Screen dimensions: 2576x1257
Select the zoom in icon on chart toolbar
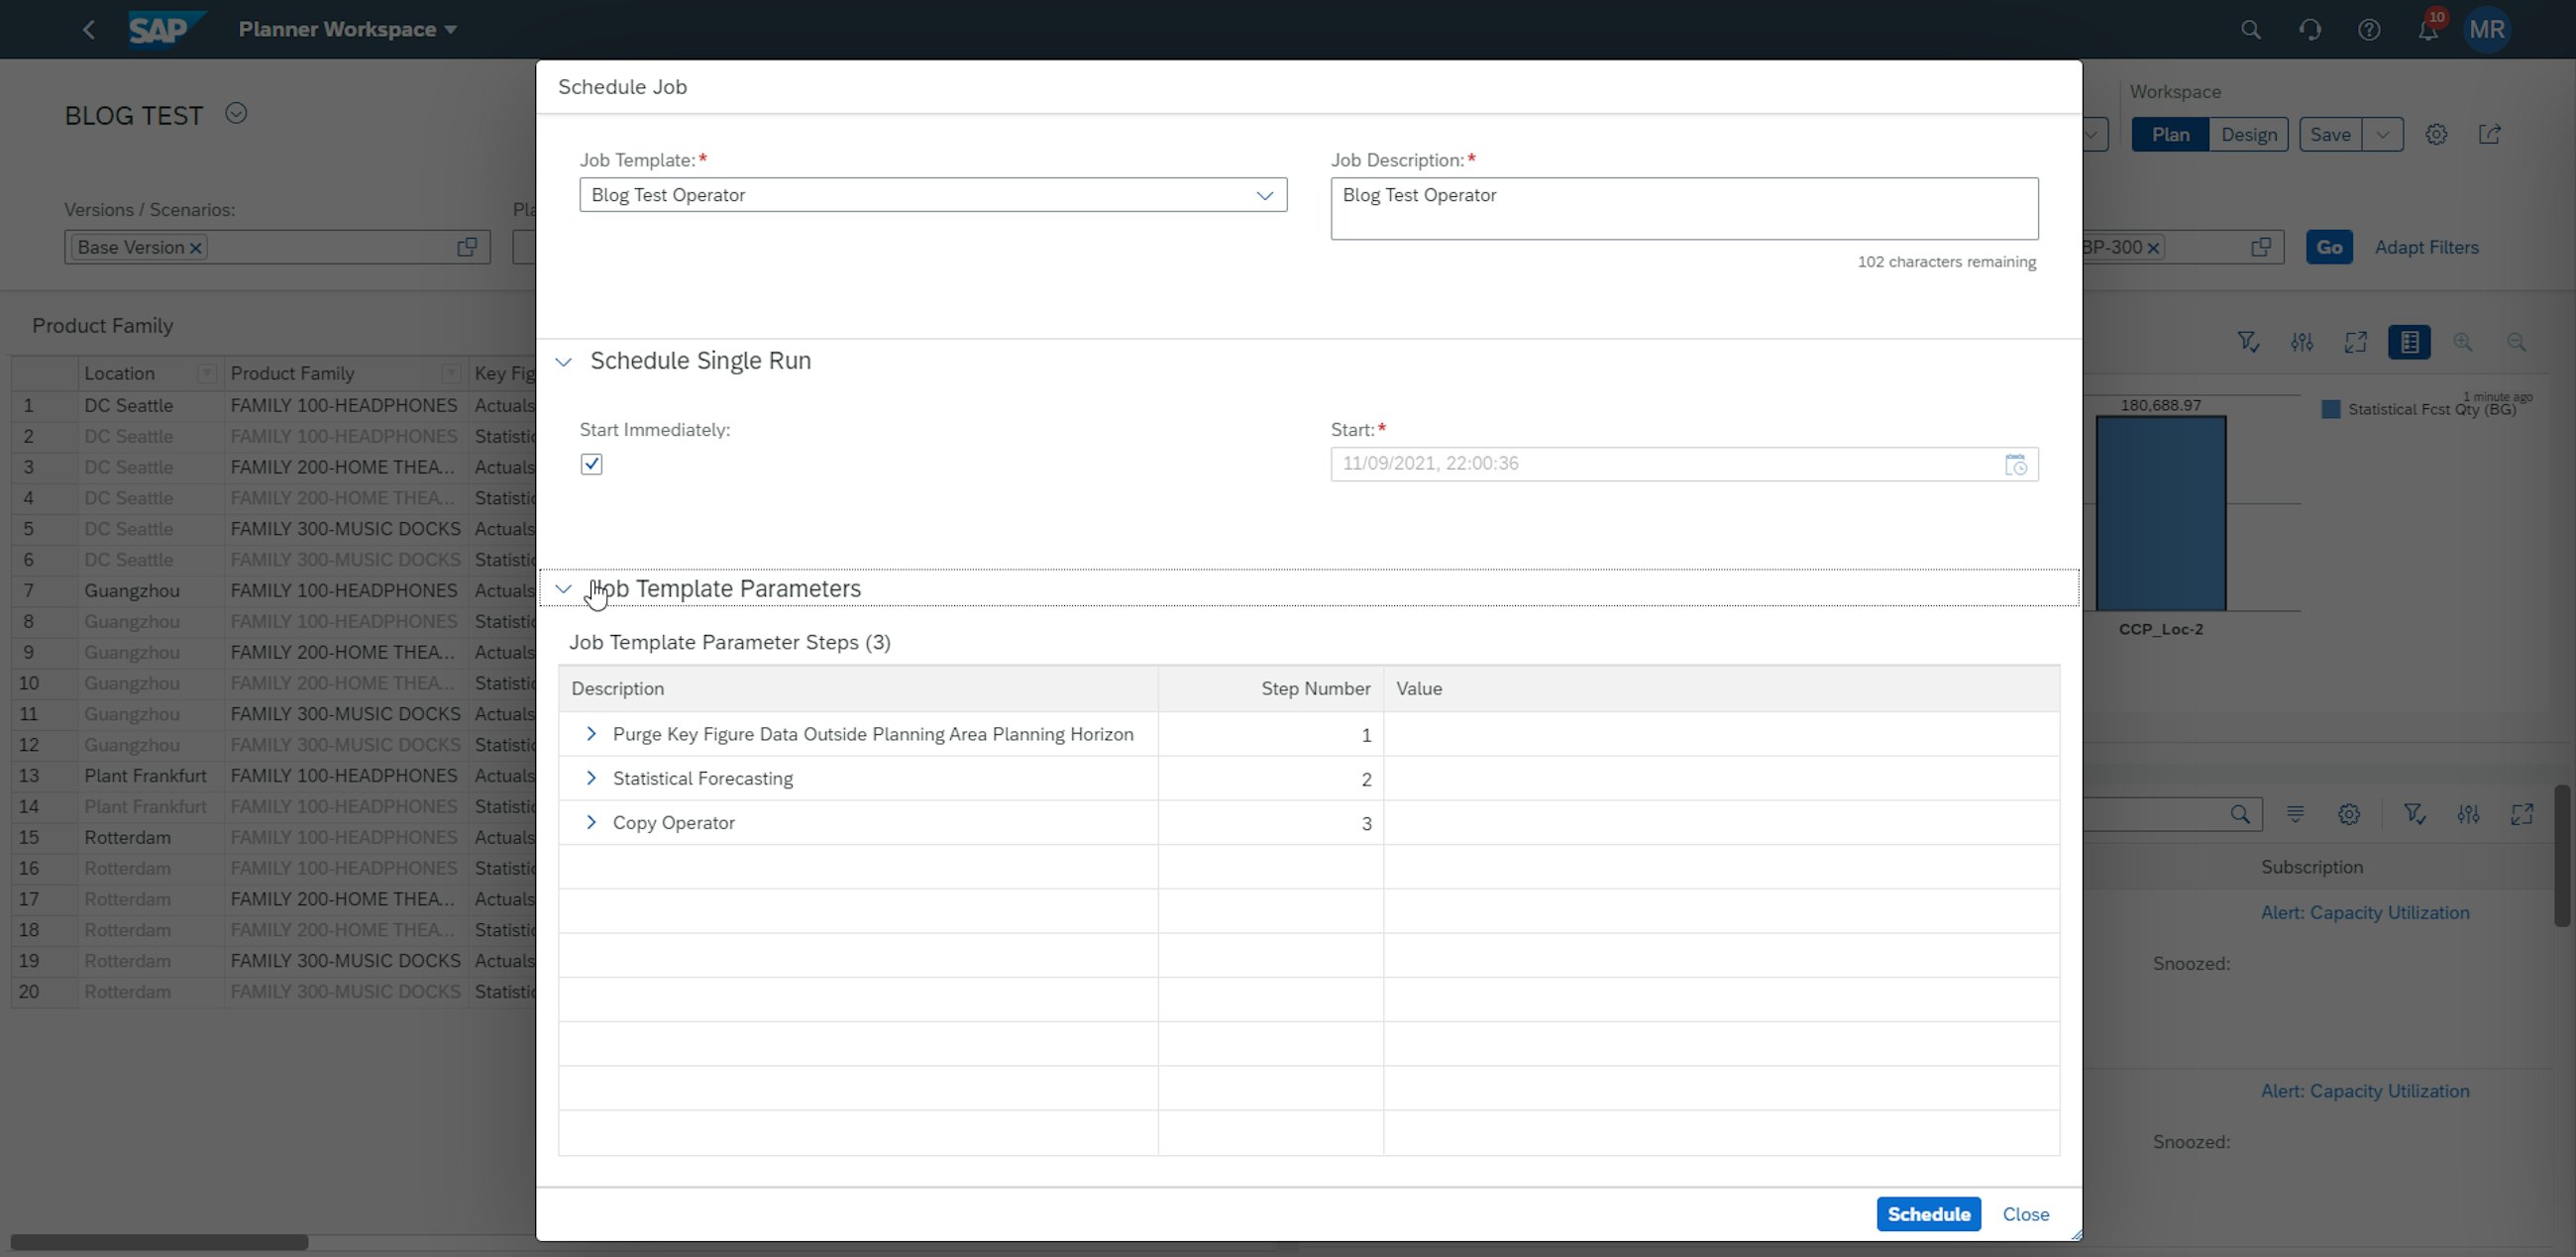coord(2464,342)
